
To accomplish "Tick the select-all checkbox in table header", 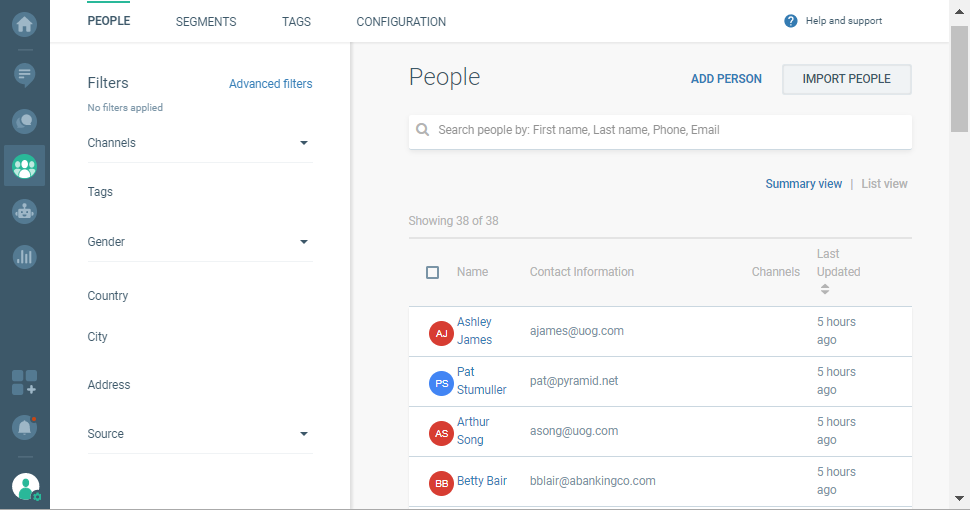I will point(433,272).
